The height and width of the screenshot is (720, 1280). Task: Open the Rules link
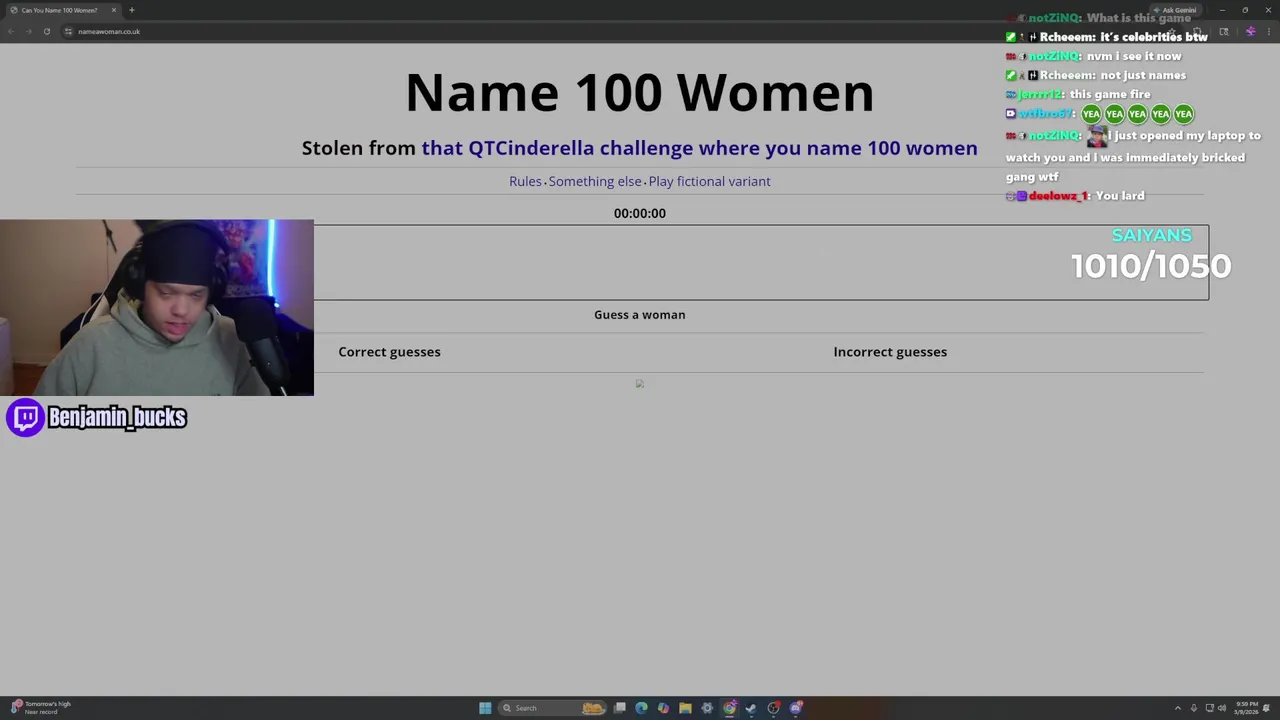[525, 181]
